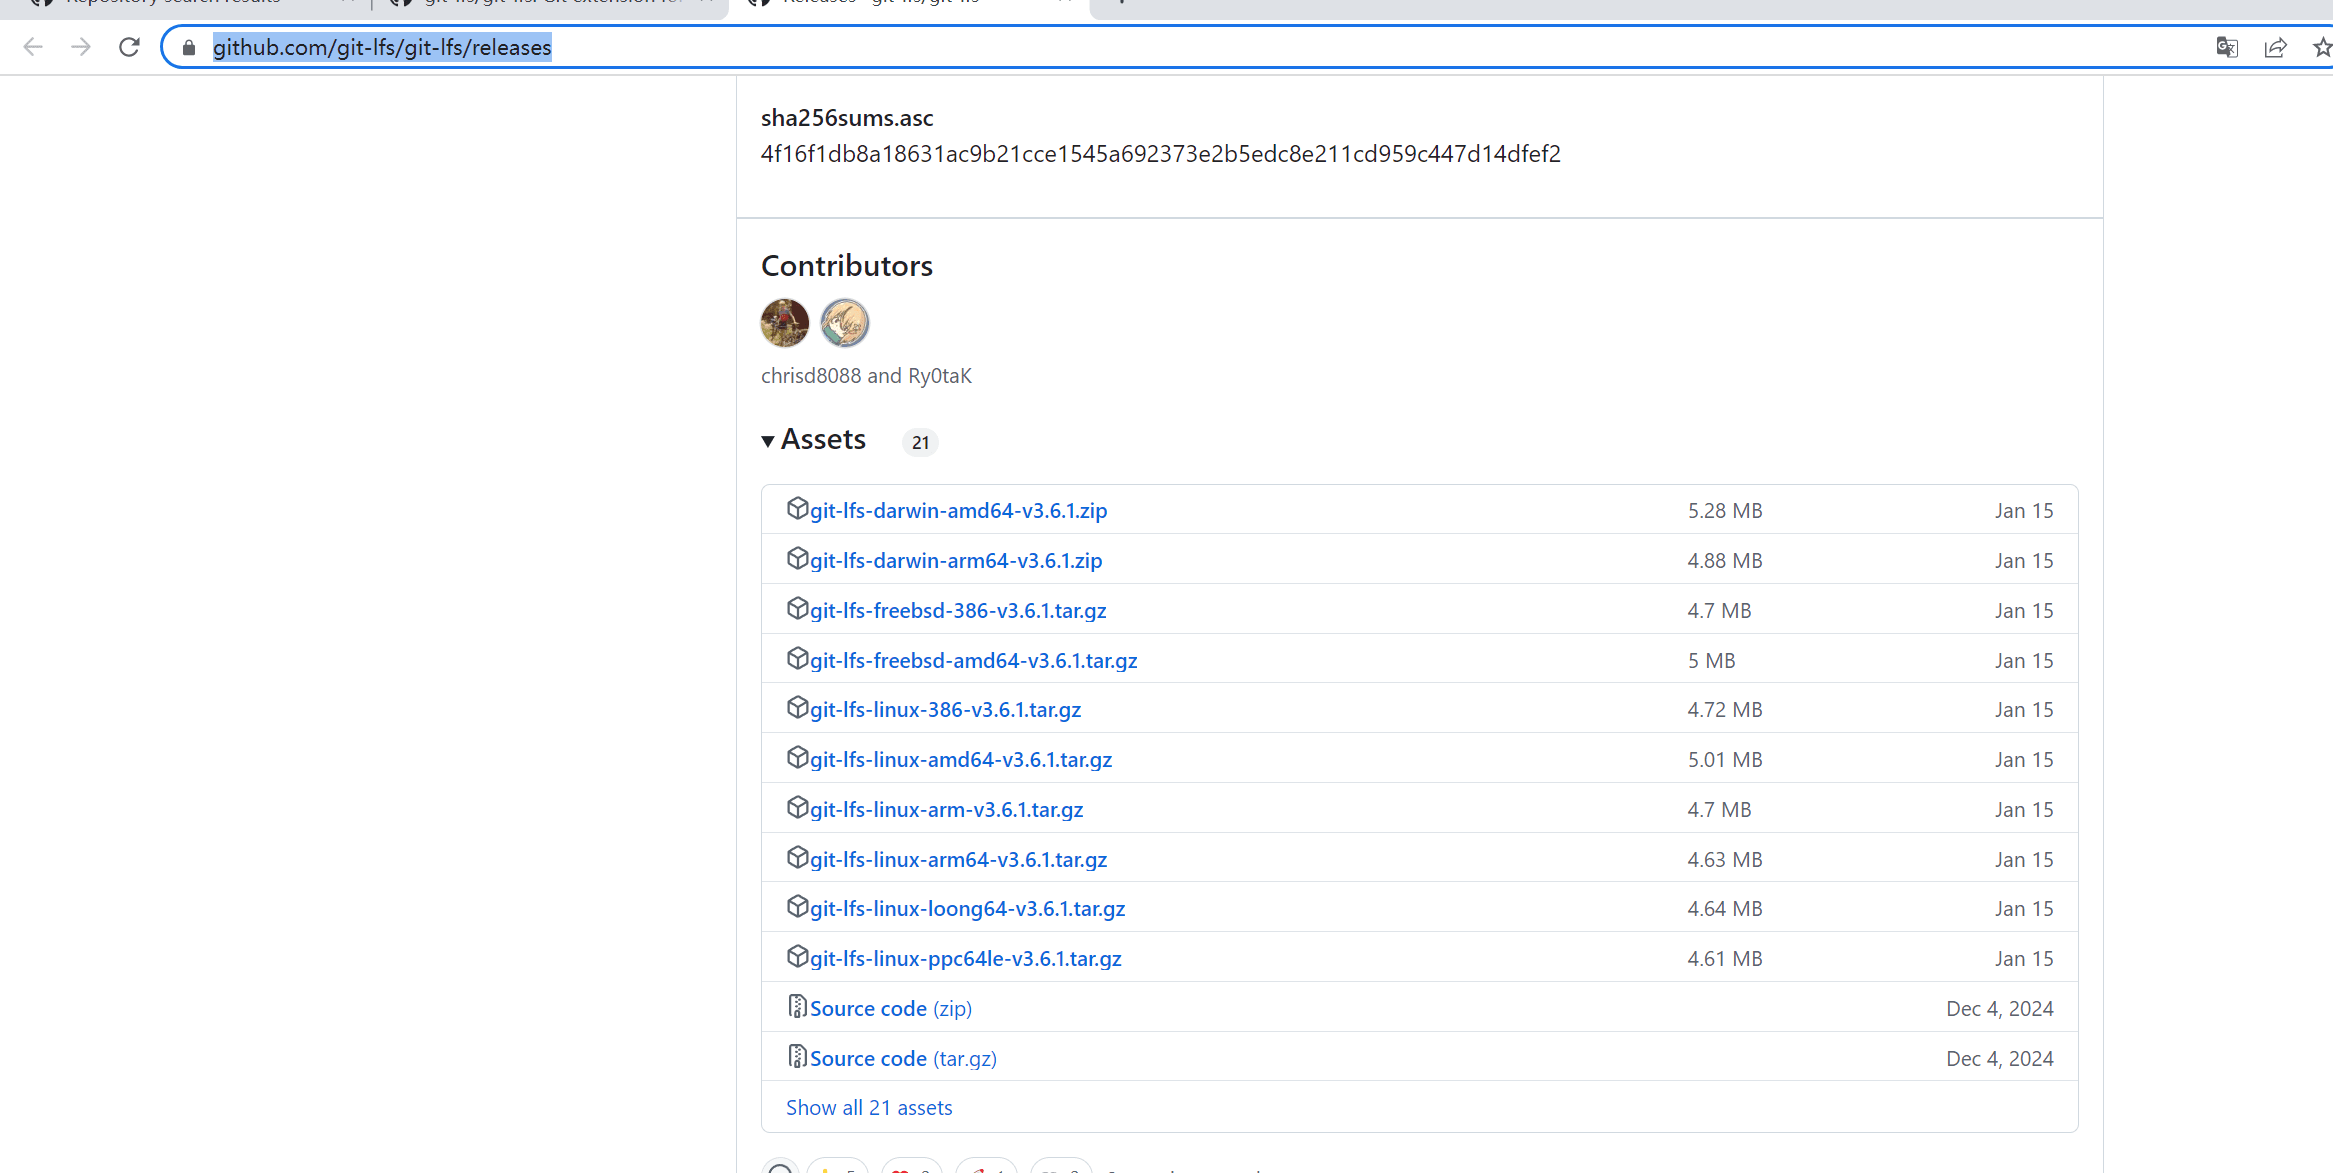Click the share page icon
This screenshot has height=1173, width=2333.
[x=2275, y=47]
